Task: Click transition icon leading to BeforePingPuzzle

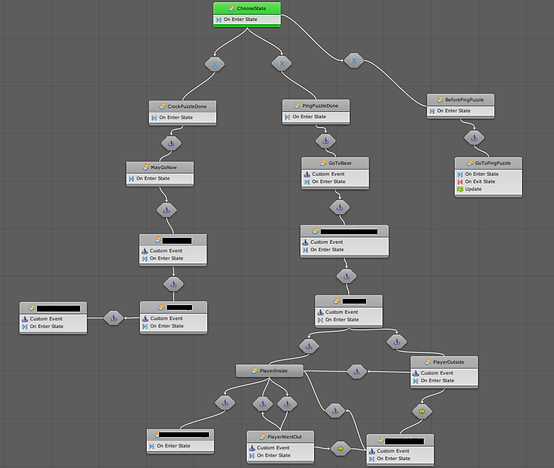Action: tap(354, 61)
